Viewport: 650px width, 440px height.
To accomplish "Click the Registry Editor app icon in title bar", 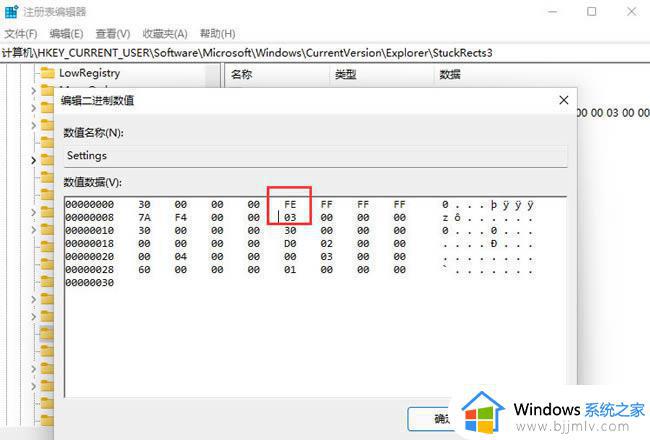I will click(x=11, y=12).
